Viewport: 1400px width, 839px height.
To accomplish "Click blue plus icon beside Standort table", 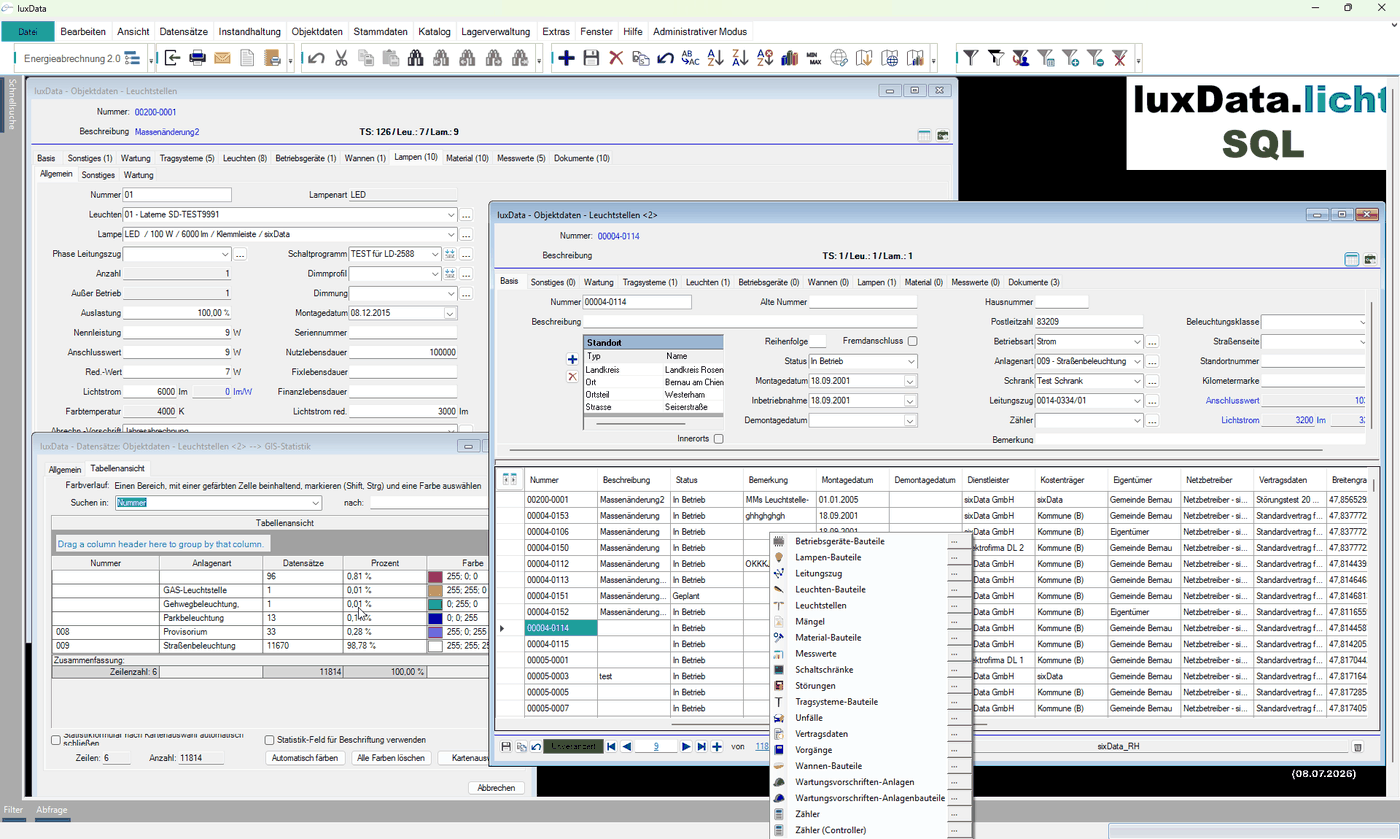I will pos(572,359).
